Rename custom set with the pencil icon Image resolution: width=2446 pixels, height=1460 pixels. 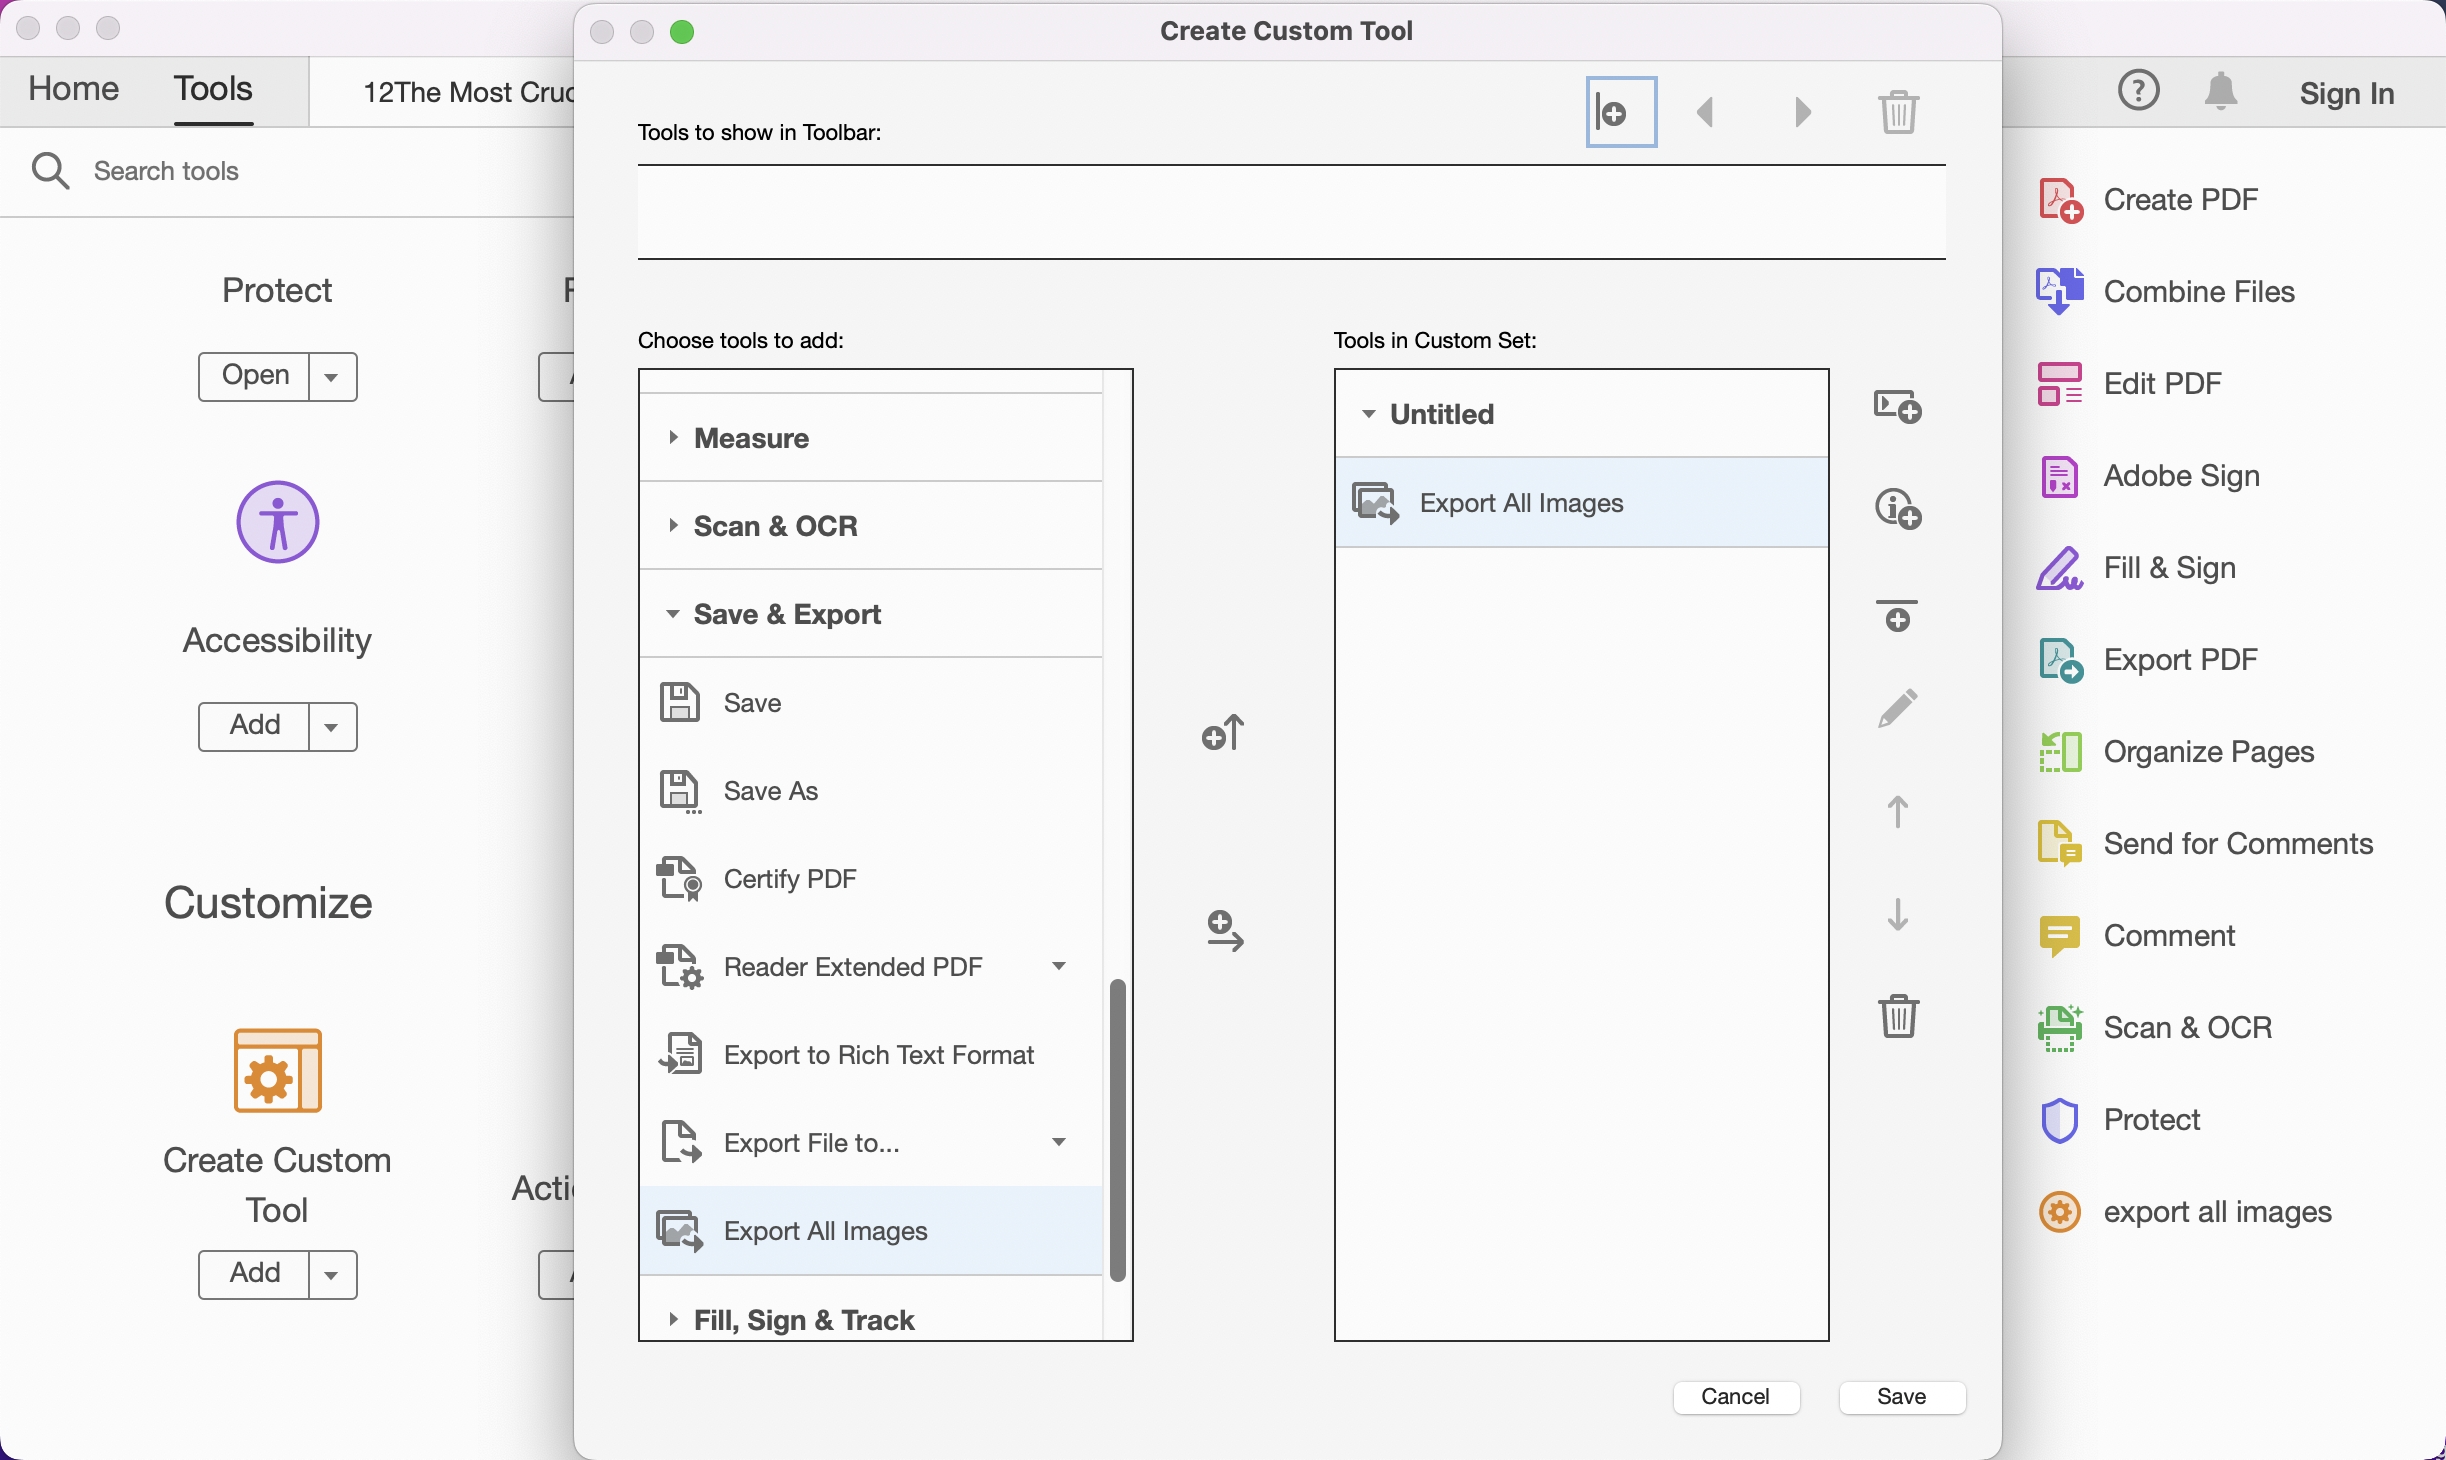click(x=1897, y=707)
